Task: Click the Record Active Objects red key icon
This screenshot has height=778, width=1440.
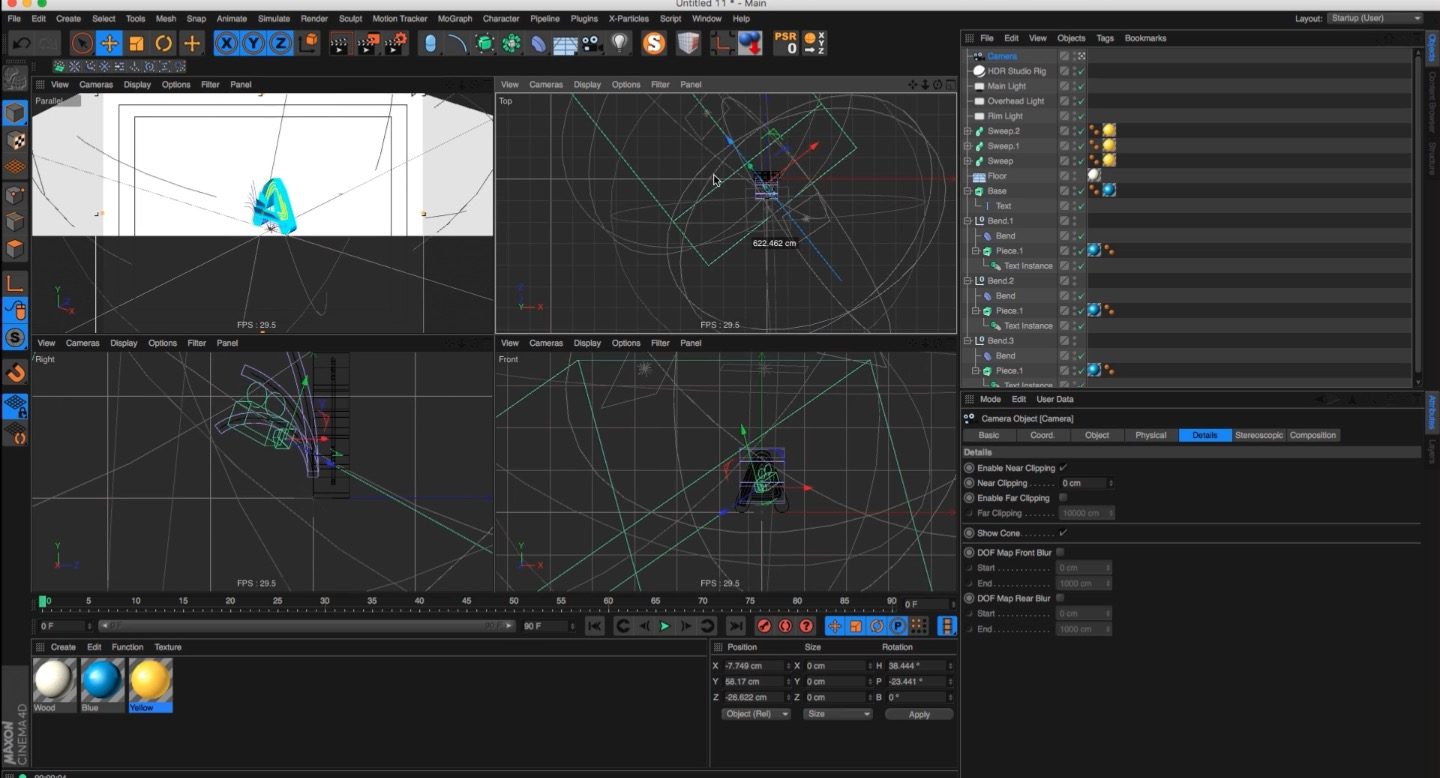Action: coord(764,626)
